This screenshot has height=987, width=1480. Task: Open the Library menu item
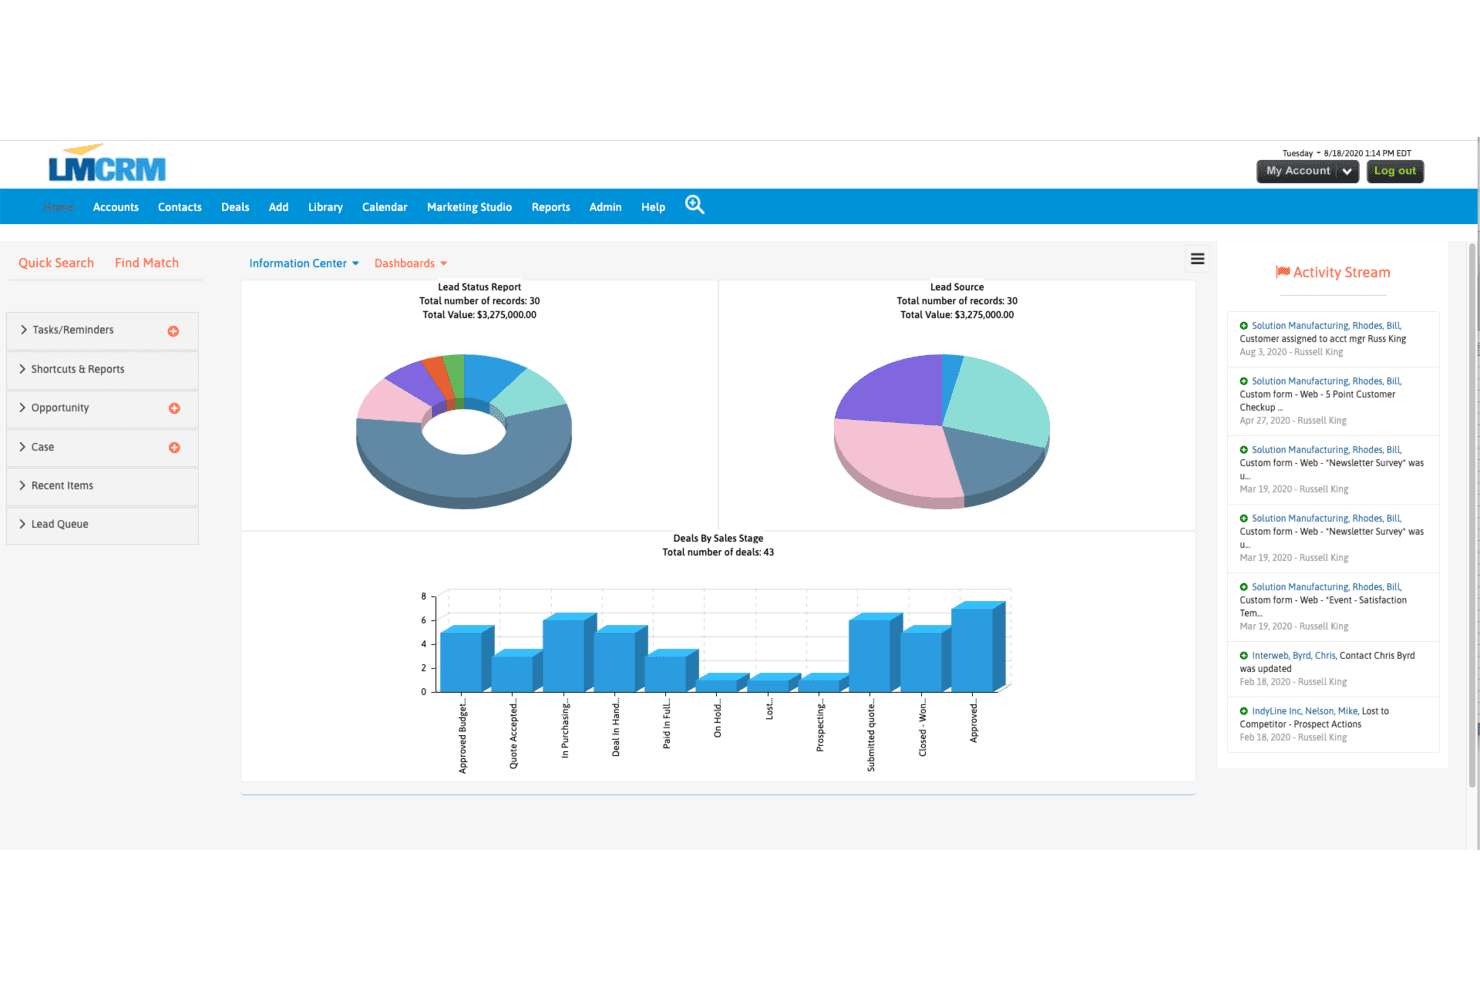pyautogui.click(x=325, y=207)
